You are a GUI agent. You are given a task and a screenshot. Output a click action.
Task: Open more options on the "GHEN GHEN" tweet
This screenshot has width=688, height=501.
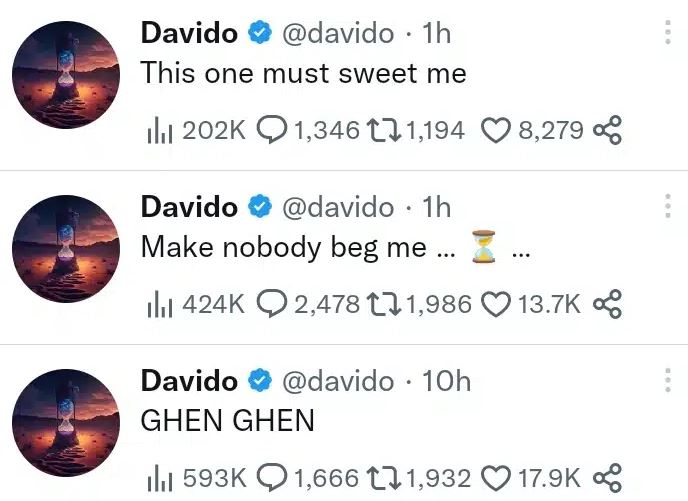coord(668,380)
